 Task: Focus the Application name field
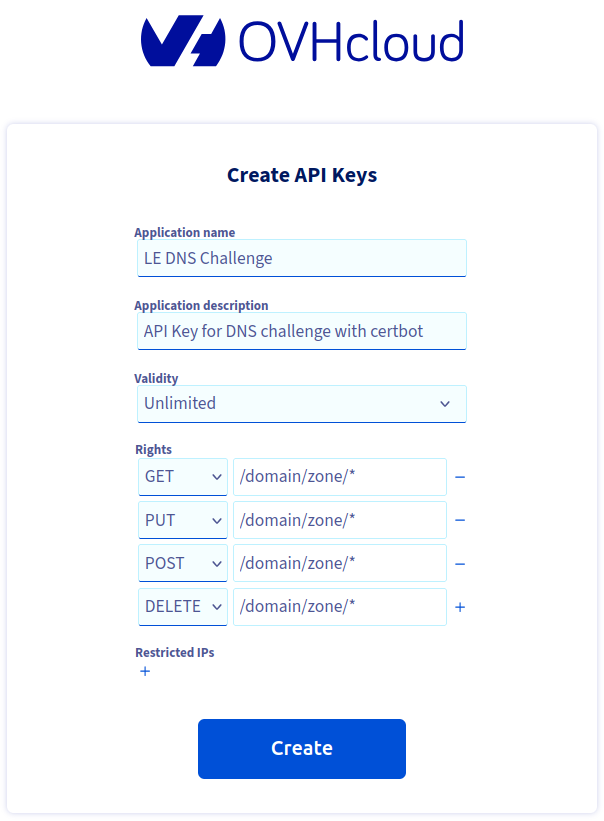pos(302,258)
